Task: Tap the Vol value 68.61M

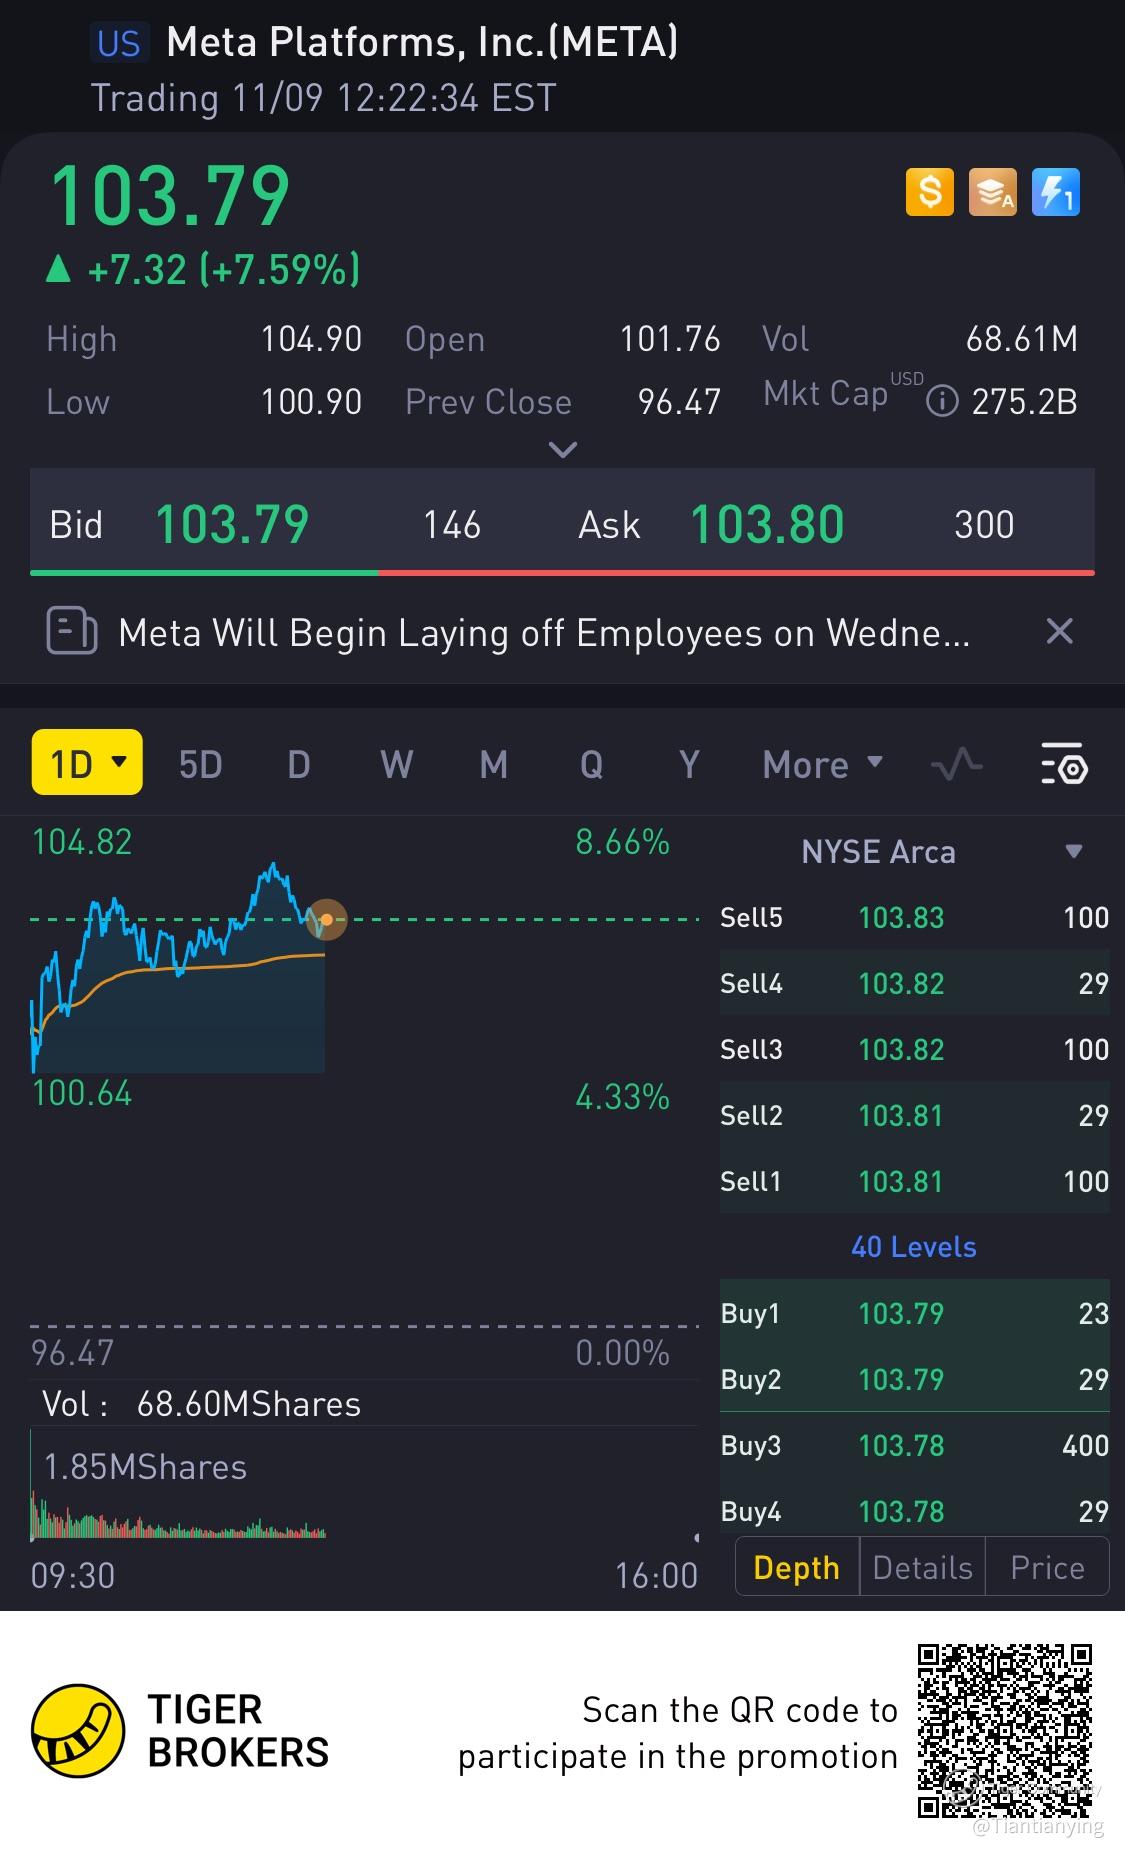Action: (1021, 339)
